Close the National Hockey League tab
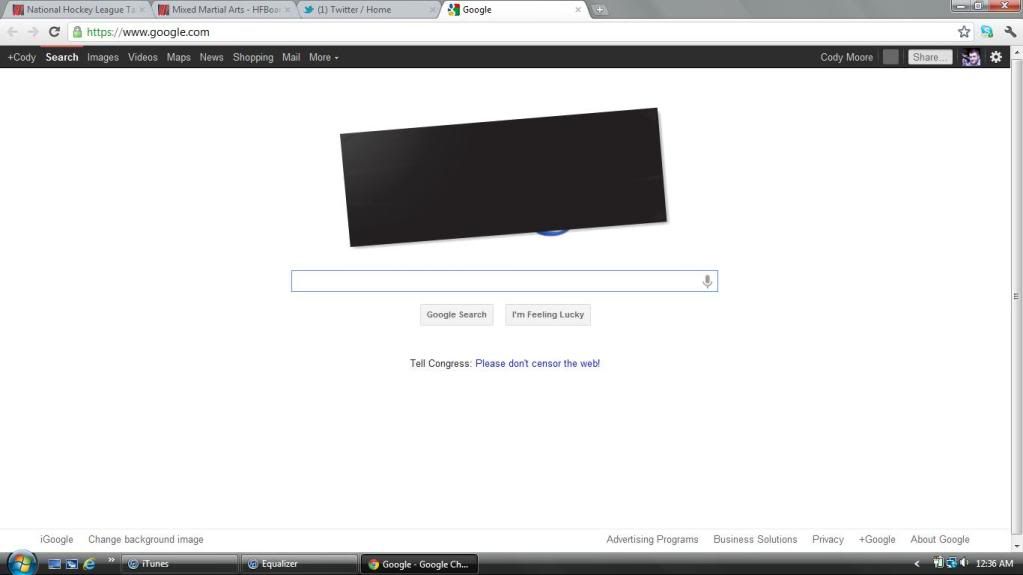This screenshot has width=1023, height=575. pos(142,10)
